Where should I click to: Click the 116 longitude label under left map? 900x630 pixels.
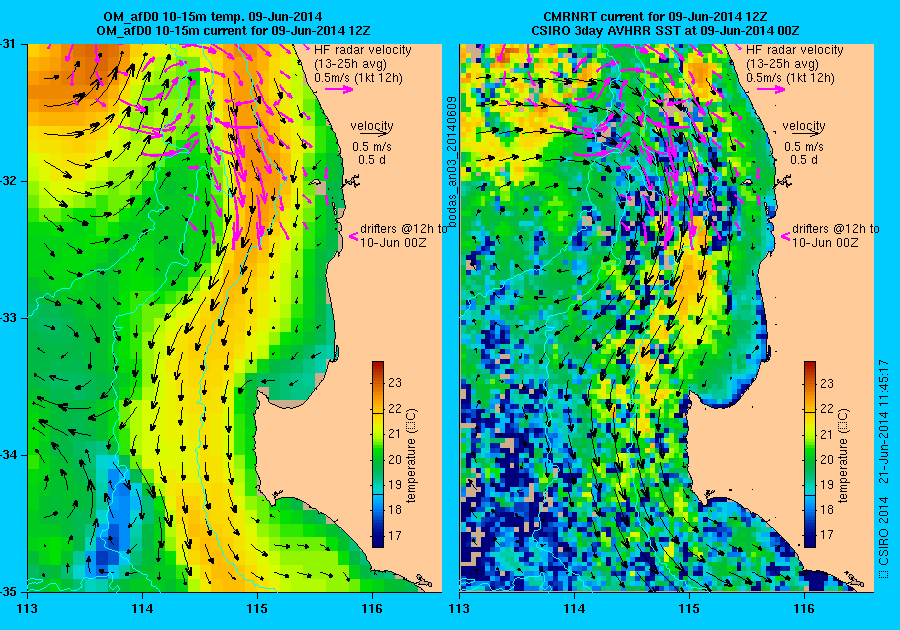point(372,608)
